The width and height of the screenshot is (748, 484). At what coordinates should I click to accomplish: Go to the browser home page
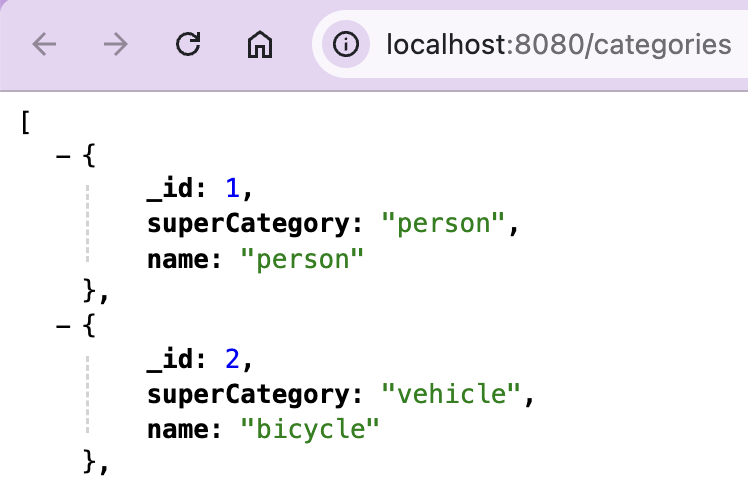(x=260, y=44)
